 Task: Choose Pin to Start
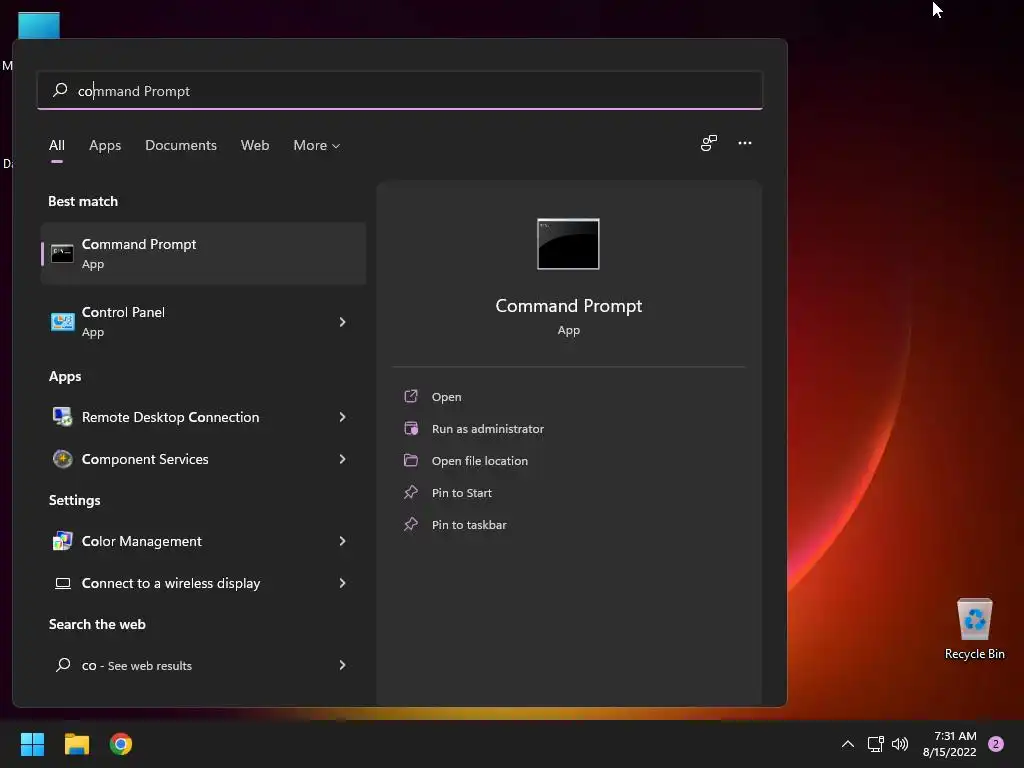click(462, 492)
